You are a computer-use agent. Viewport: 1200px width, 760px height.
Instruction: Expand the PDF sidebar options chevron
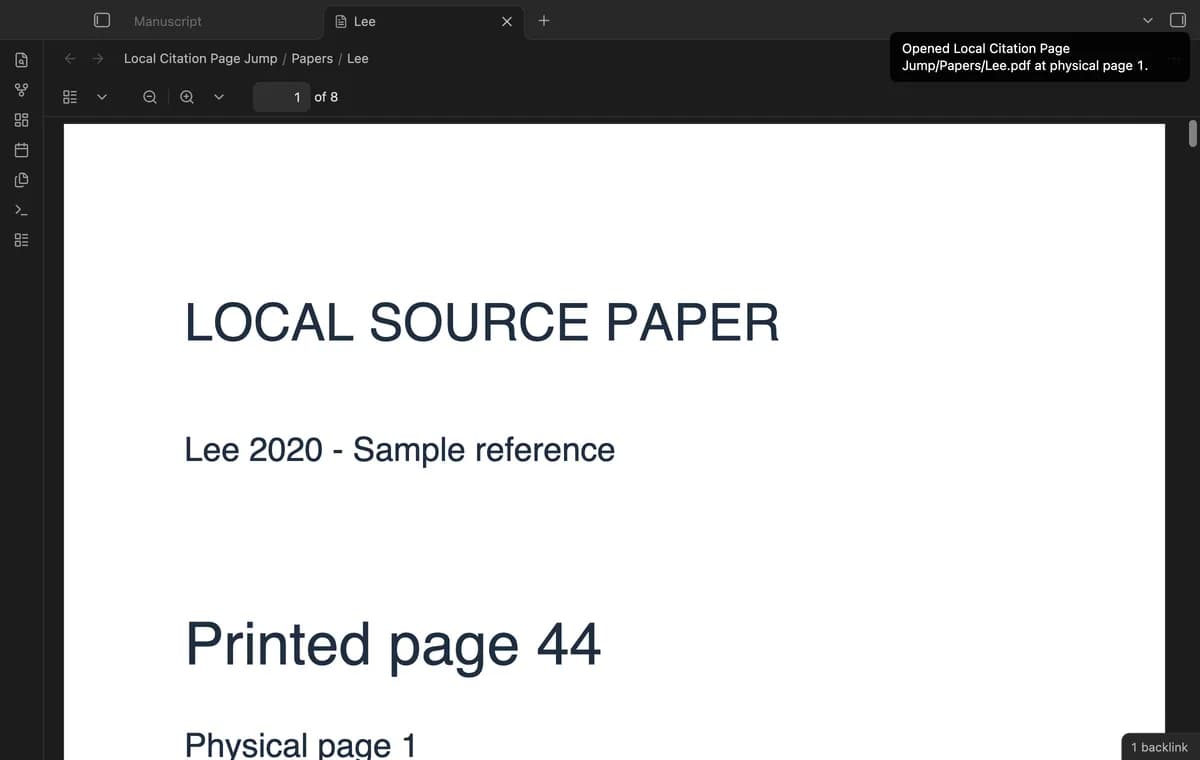point(101,97)
